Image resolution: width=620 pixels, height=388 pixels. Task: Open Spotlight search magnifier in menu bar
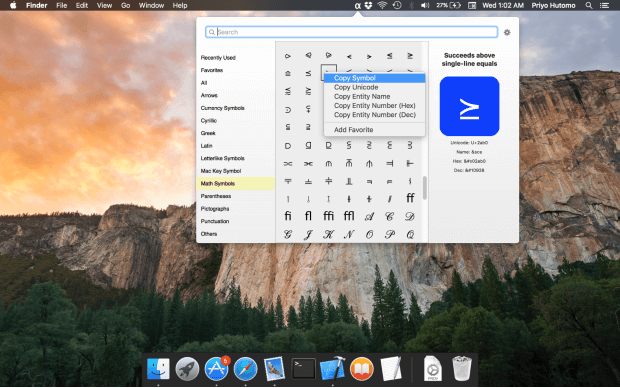click(589, 6)
